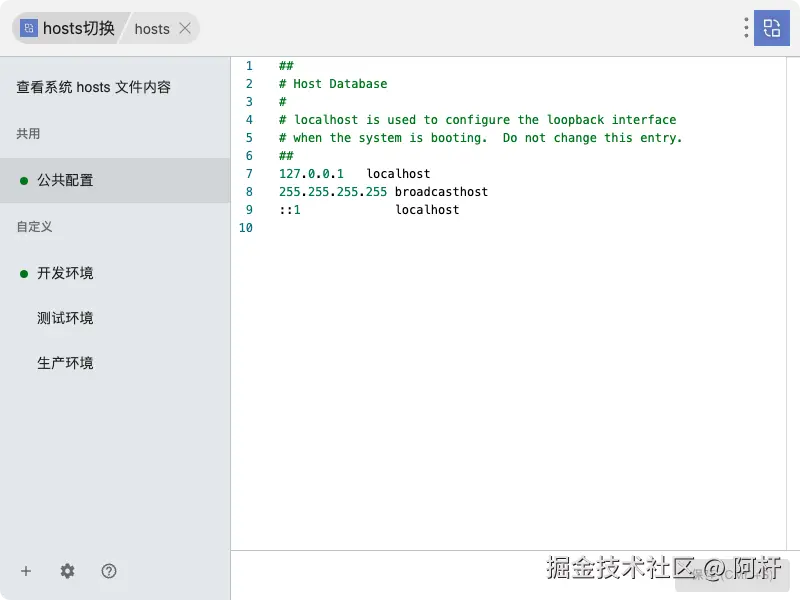The height and width of the screenshot is (600, 800).
Task: Switch to the hosts tab label
Action: click(152, 29)
